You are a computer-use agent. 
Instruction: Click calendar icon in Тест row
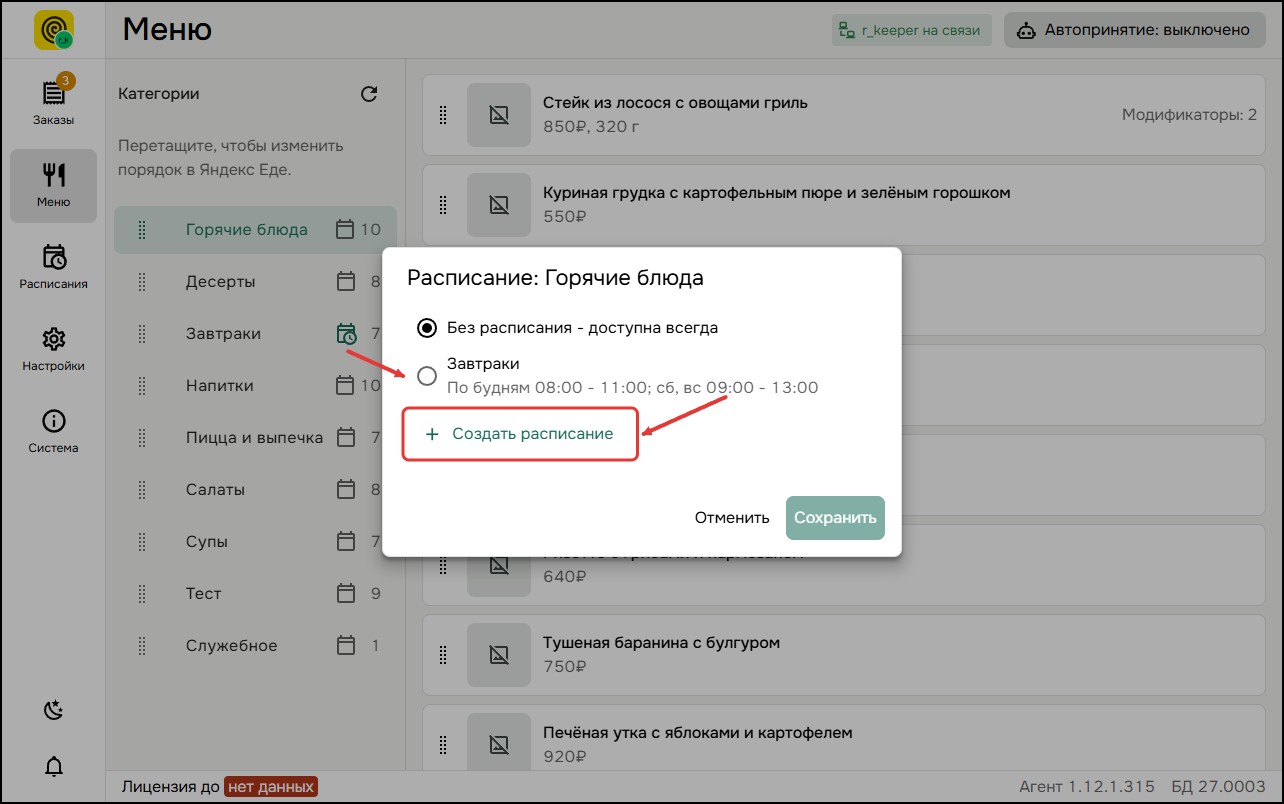tap(346, 593)
